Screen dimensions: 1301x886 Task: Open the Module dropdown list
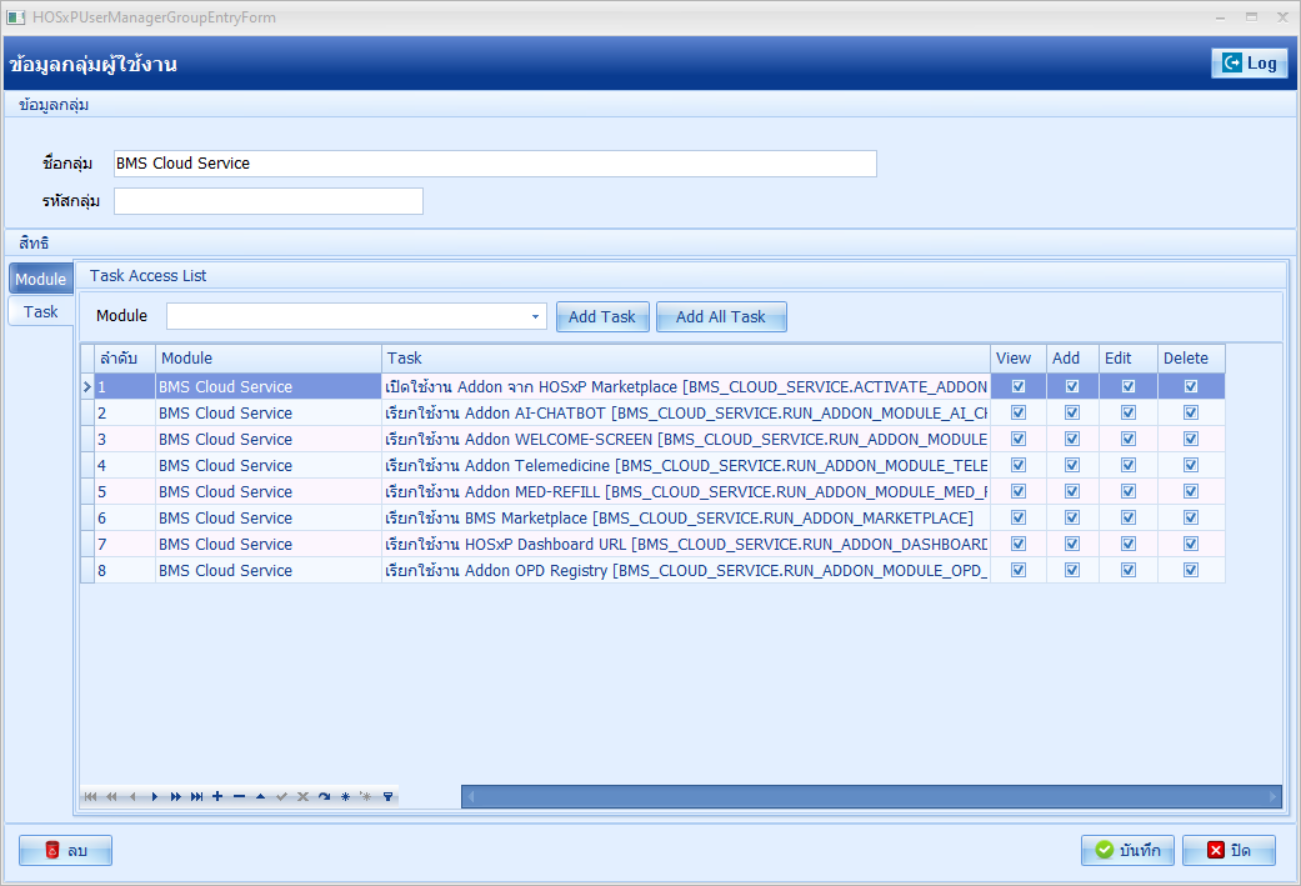[536, 317]
